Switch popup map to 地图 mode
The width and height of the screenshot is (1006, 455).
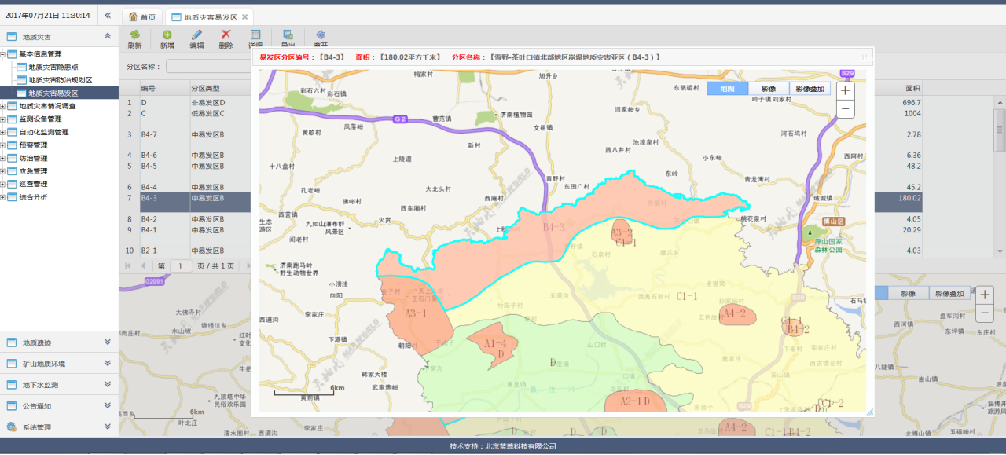coord(728,89)
